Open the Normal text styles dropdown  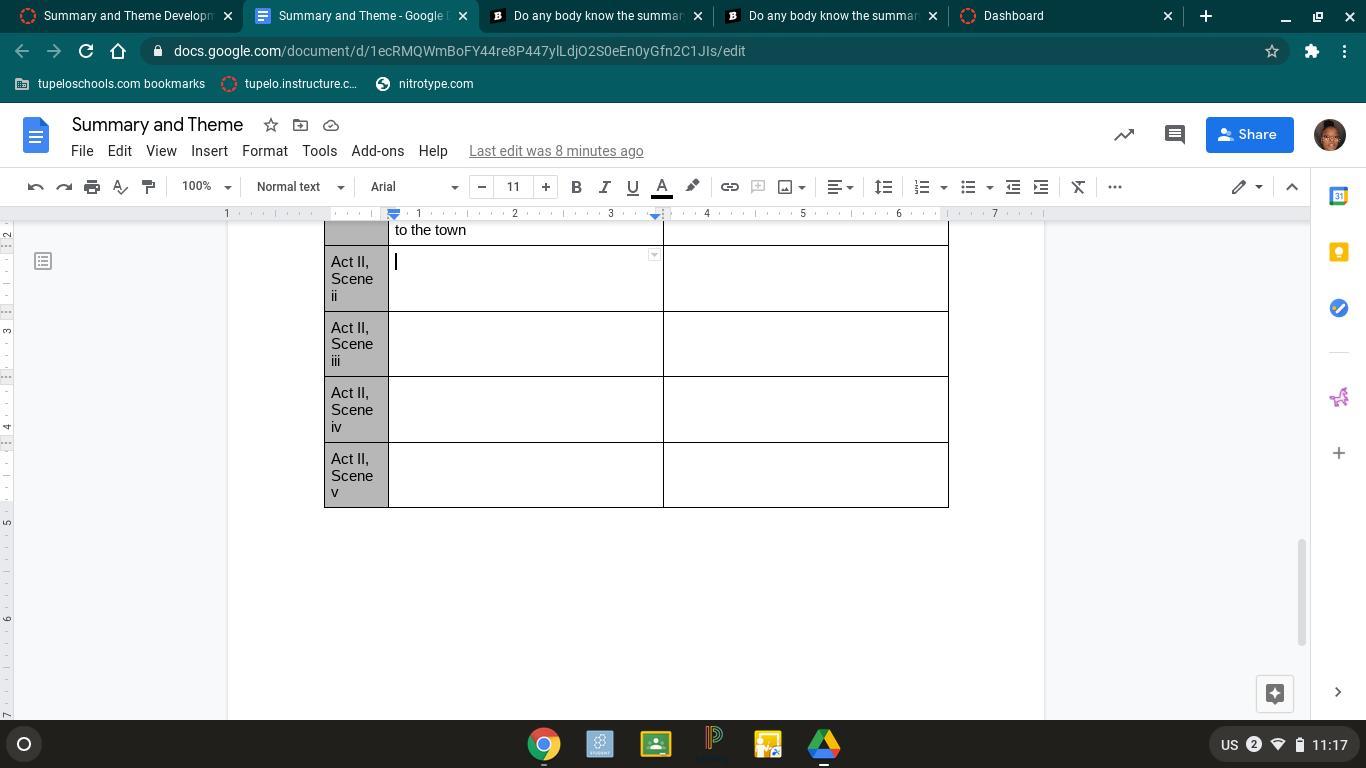coord(299,187)
